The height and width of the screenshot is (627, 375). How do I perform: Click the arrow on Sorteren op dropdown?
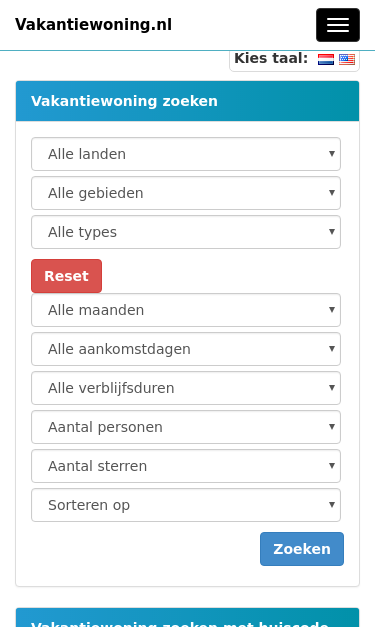tap(331, 505)
